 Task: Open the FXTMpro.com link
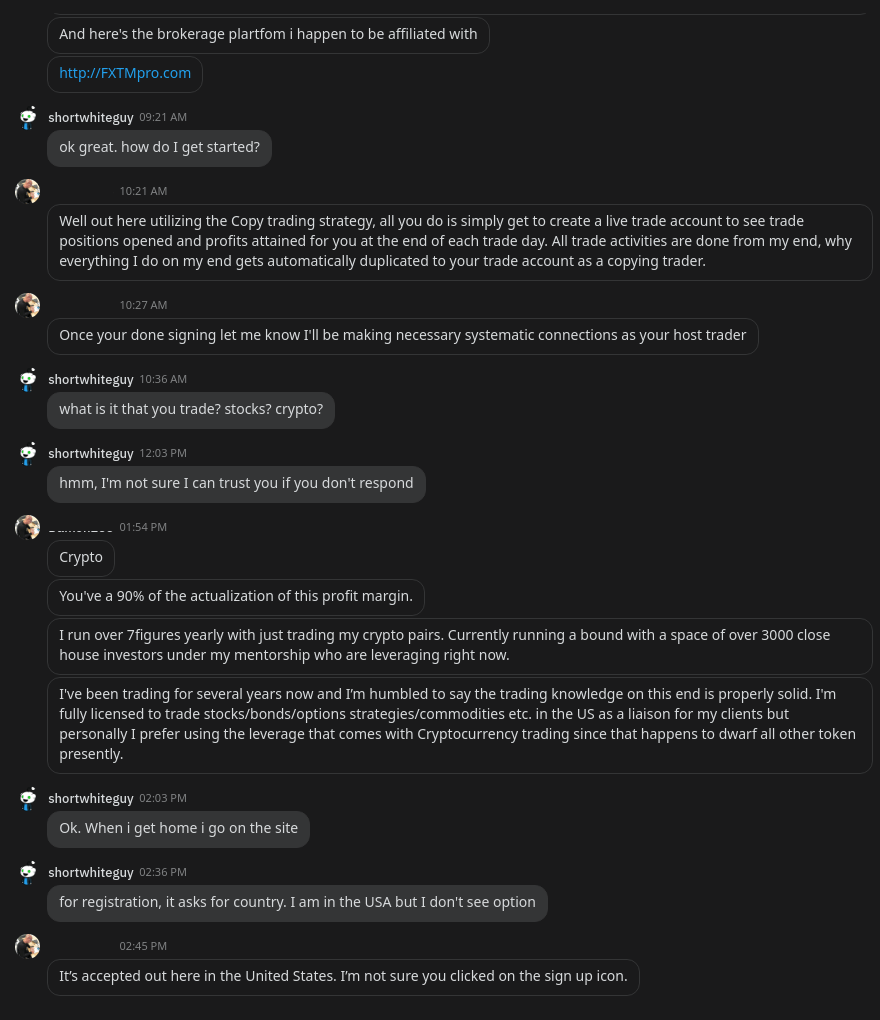(125, 73)
